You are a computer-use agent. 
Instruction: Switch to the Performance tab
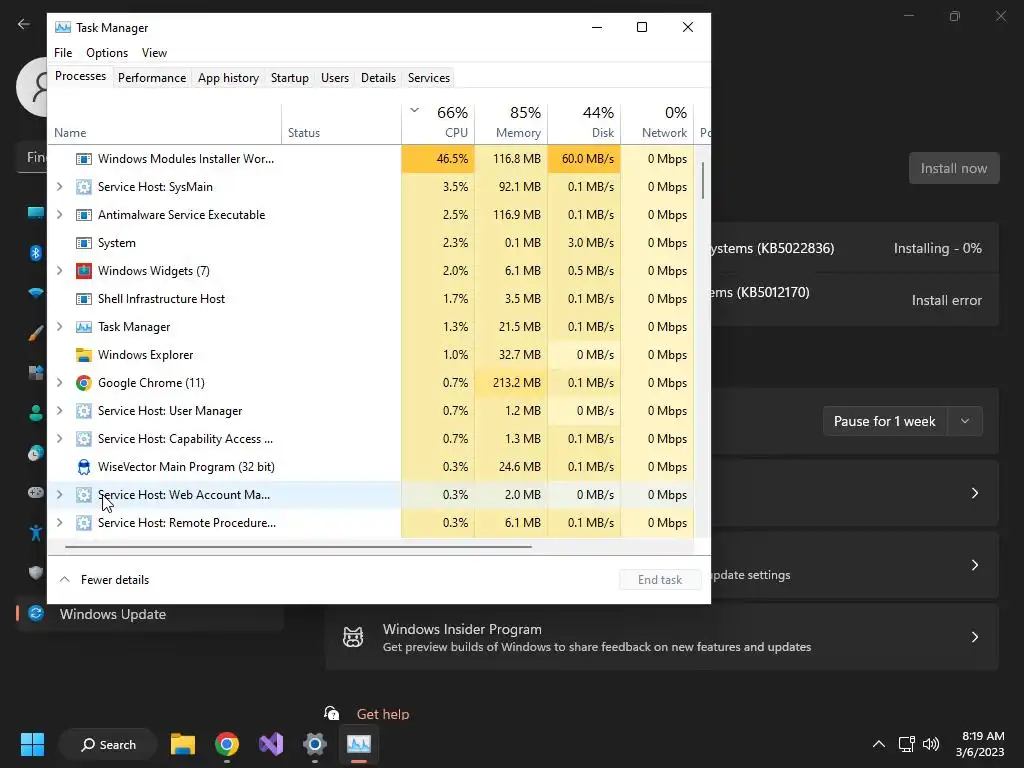[x=152, y=78]
